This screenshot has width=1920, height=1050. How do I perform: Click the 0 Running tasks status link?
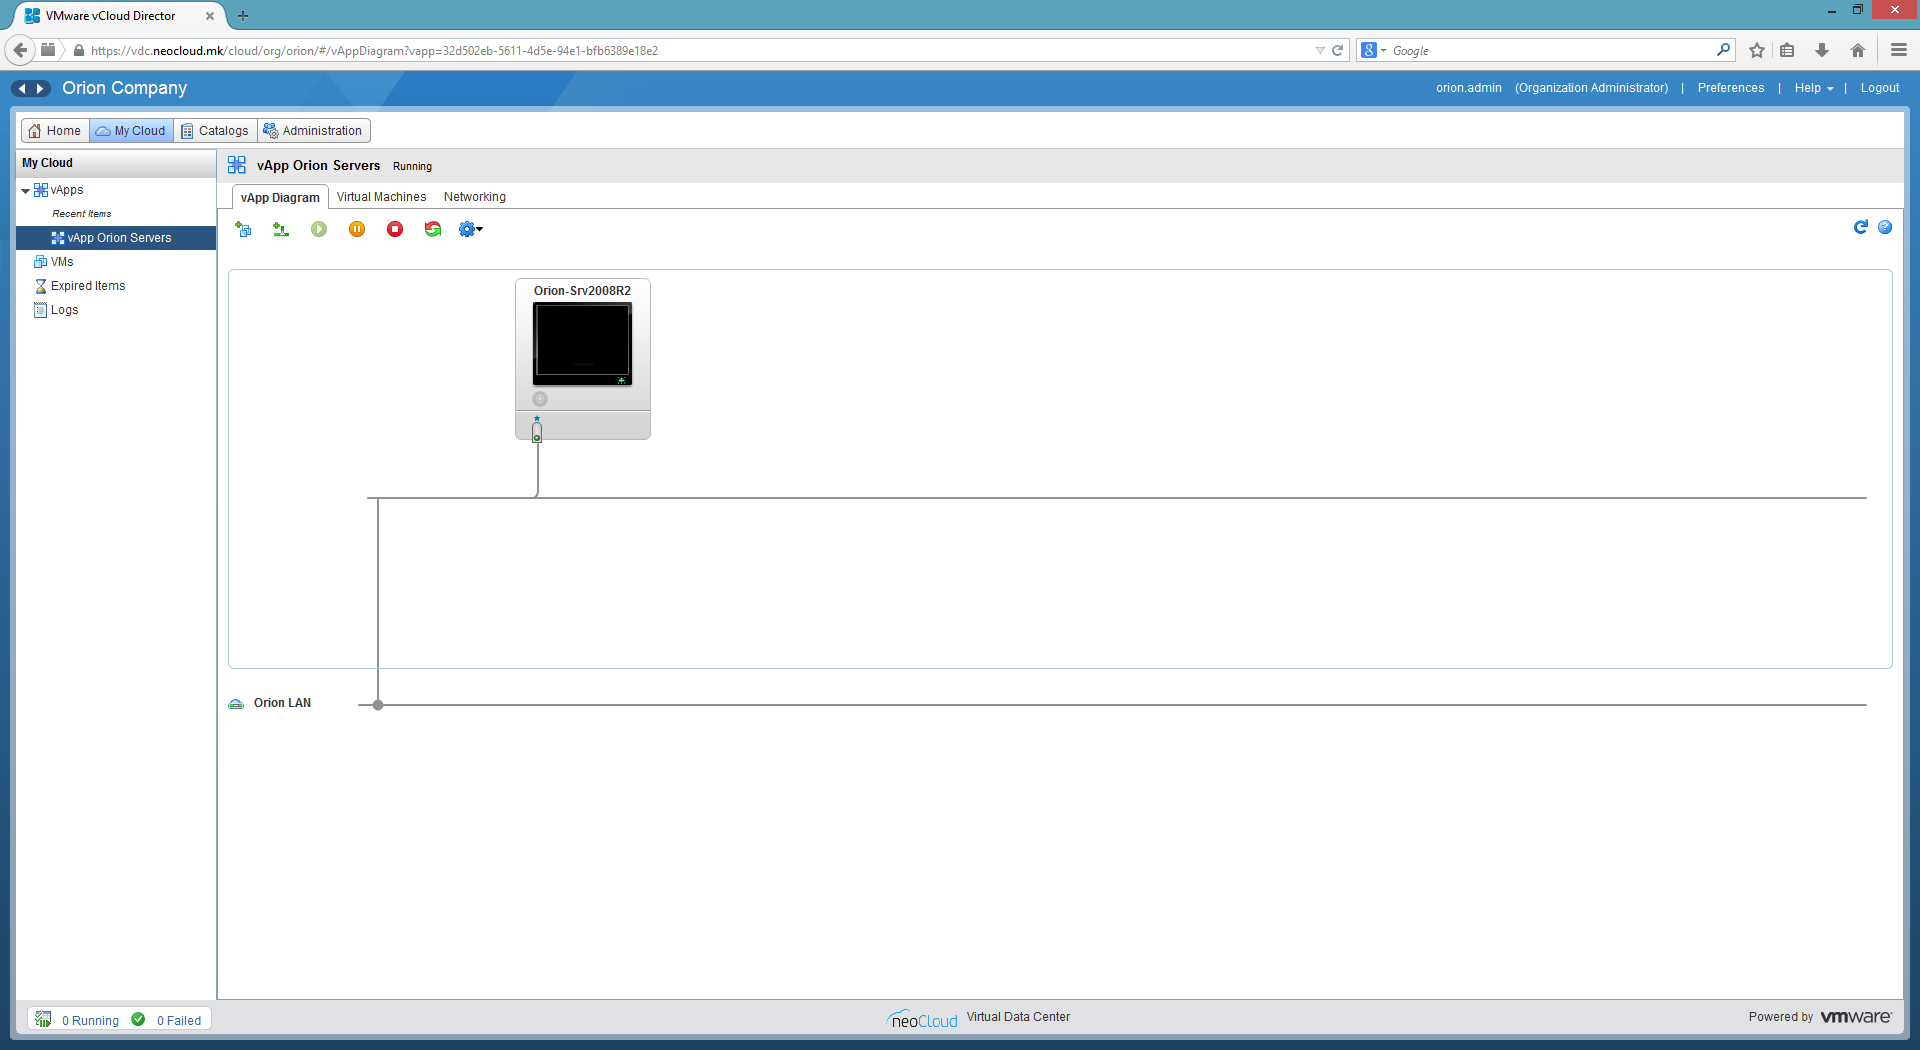tap(90, 1020)
